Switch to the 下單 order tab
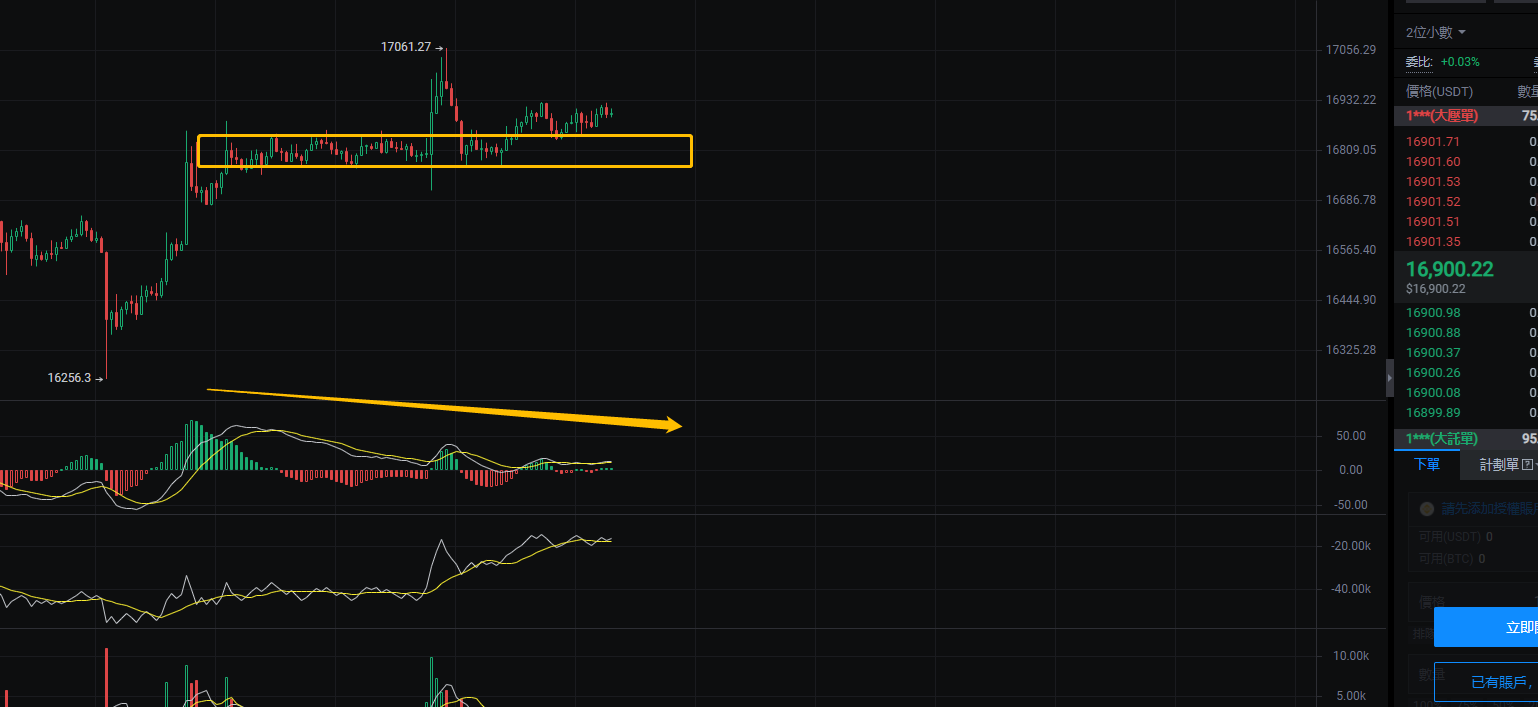The width and height of the screenshot is (1538, 707). pos(1426,464)
